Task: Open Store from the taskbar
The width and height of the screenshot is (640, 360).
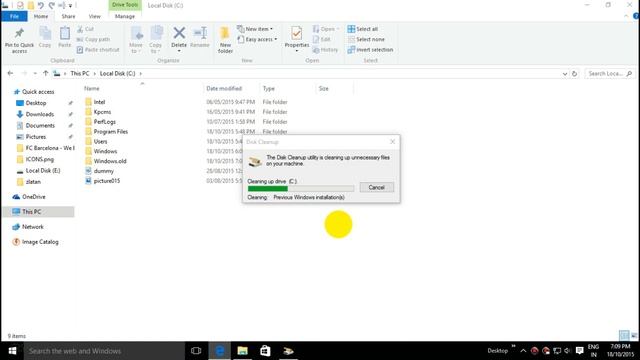Action: (265, 351)
